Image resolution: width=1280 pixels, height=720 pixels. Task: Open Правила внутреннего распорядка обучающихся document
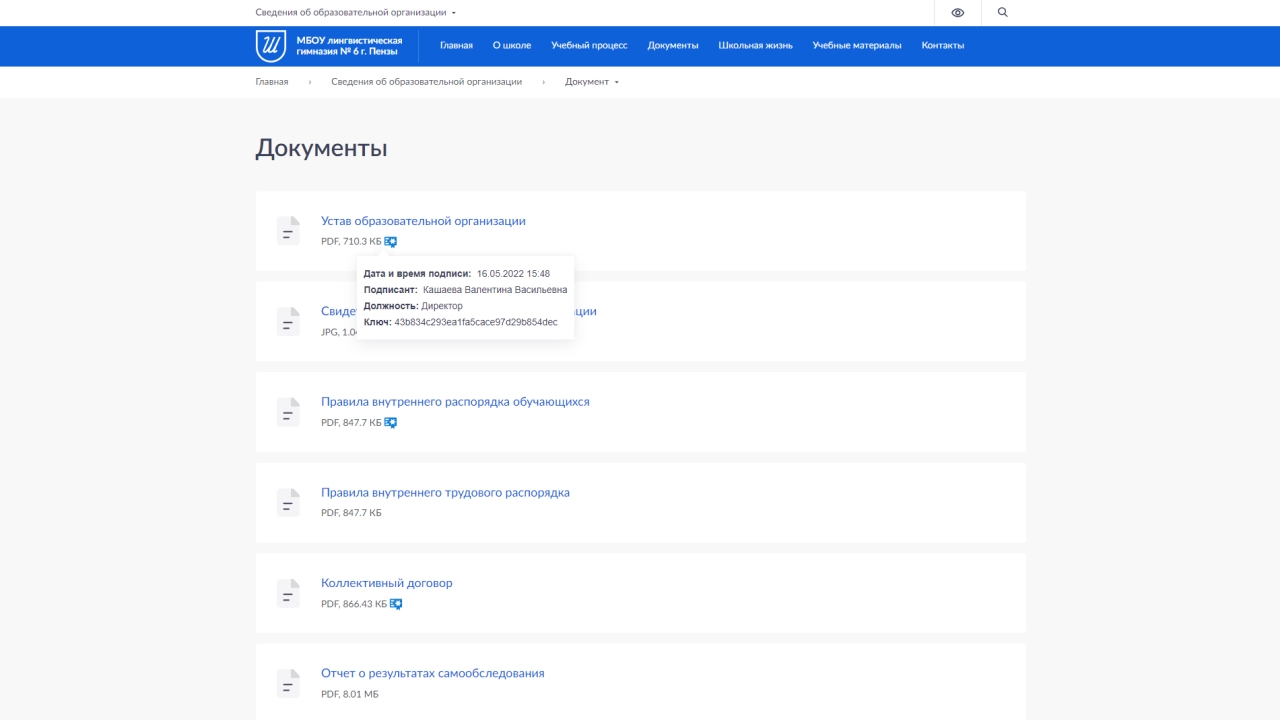(455, 402)
